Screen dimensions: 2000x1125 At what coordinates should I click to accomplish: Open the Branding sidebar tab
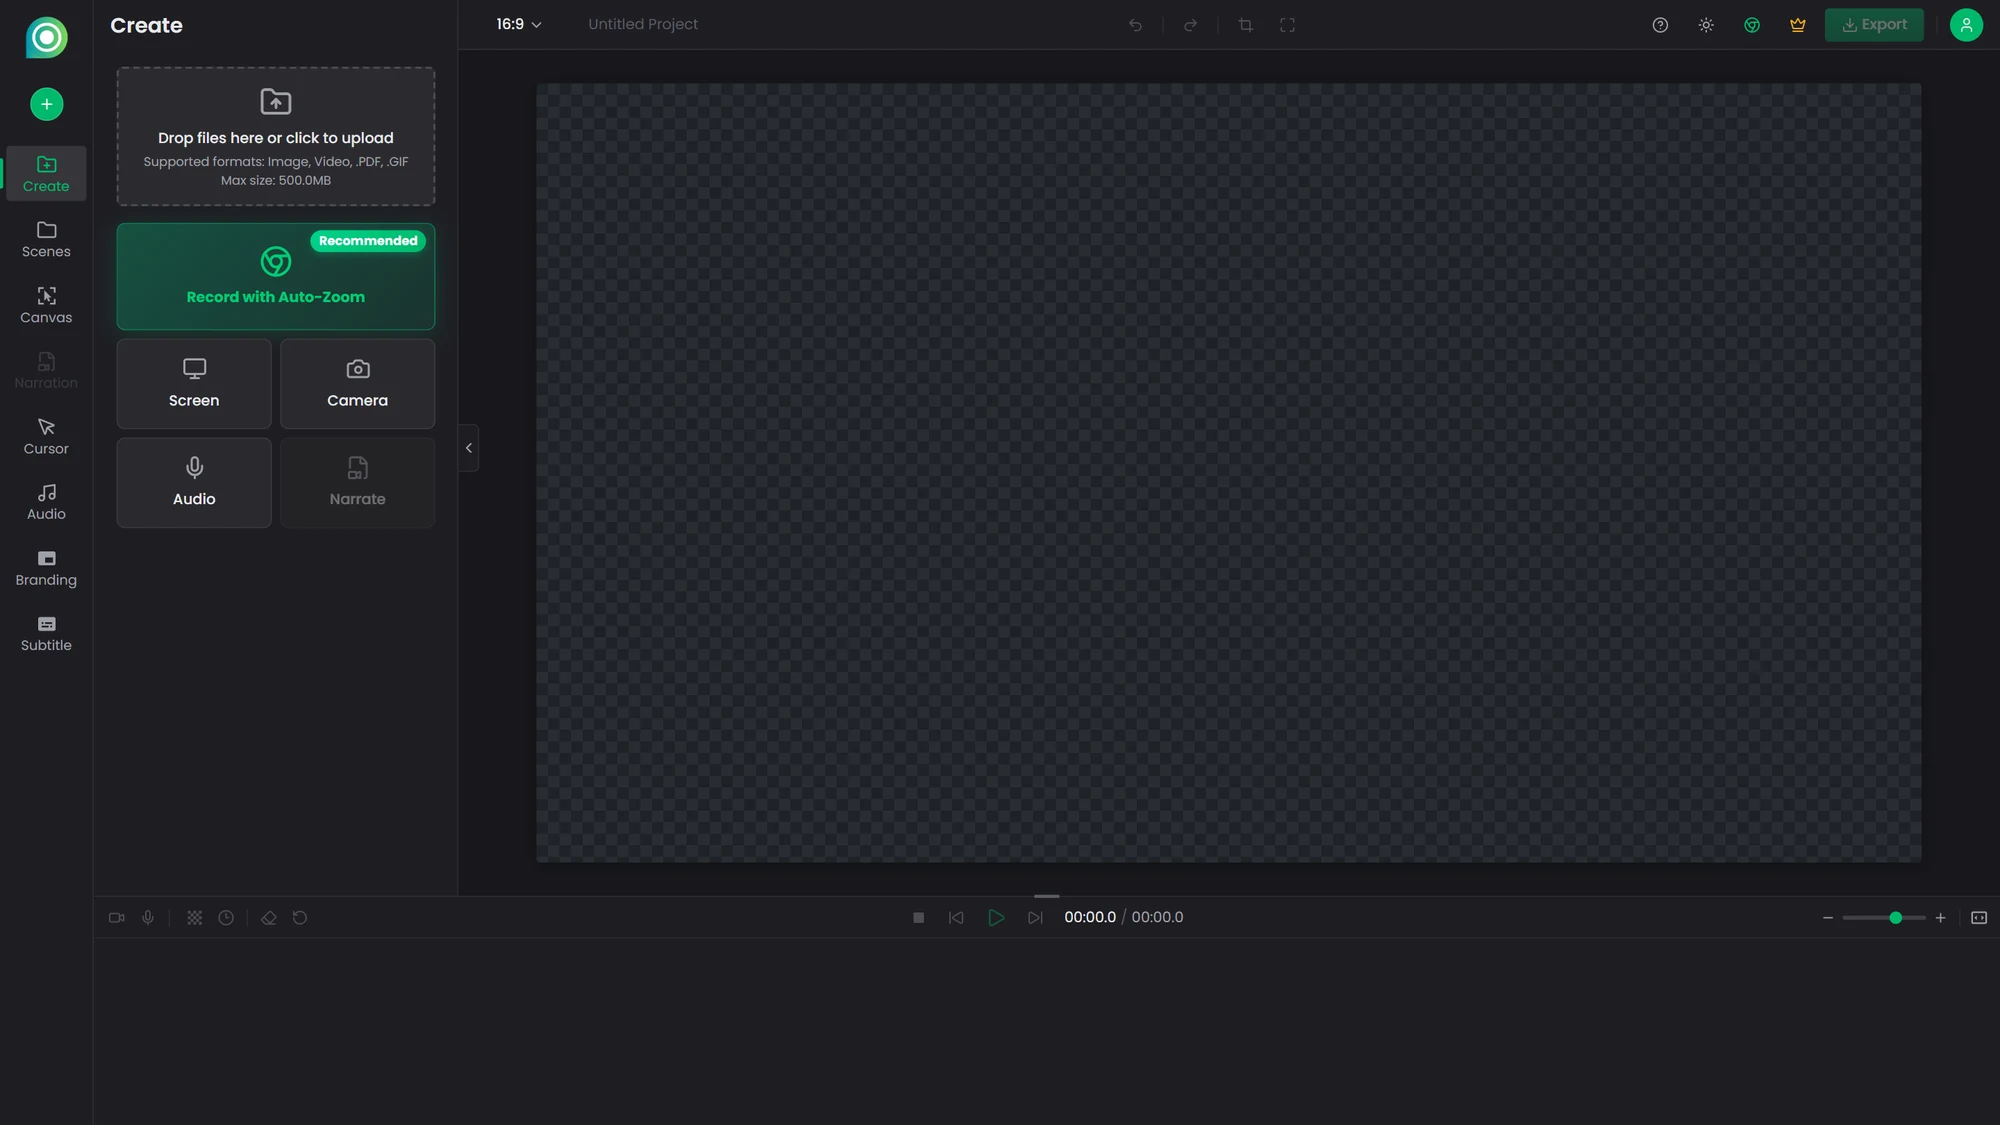(46, 567)
